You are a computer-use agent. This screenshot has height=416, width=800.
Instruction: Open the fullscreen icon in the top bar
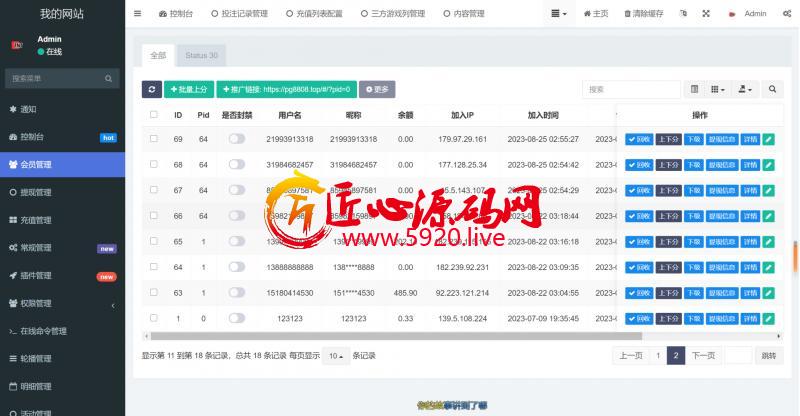coord(706,14)
